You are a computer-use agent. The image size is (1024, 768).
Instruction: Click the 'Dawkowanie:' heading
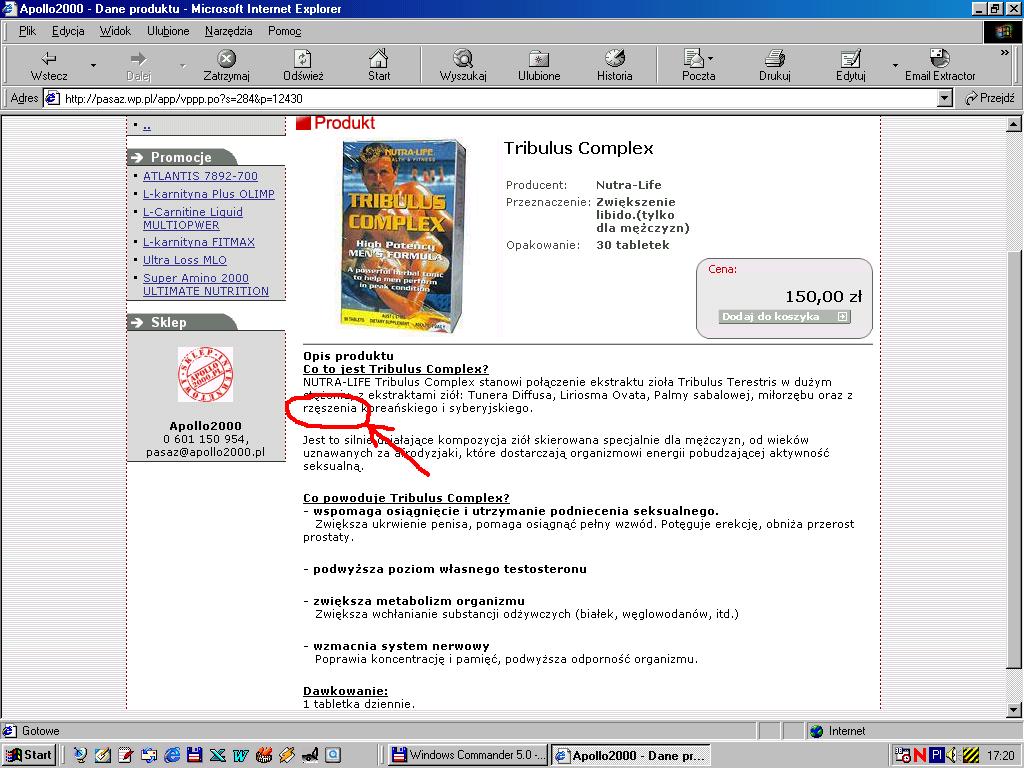pos(345,691)
